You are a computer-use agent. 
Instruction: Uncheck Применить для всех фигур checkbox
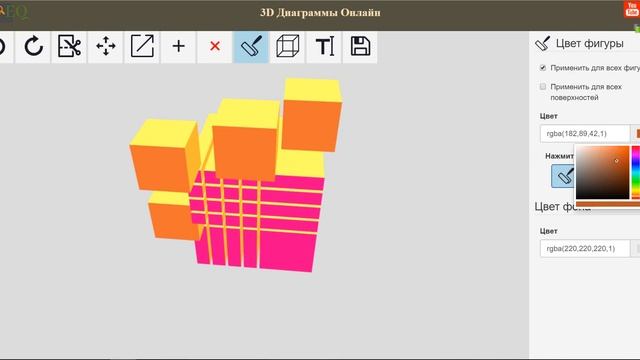[543, 68]
